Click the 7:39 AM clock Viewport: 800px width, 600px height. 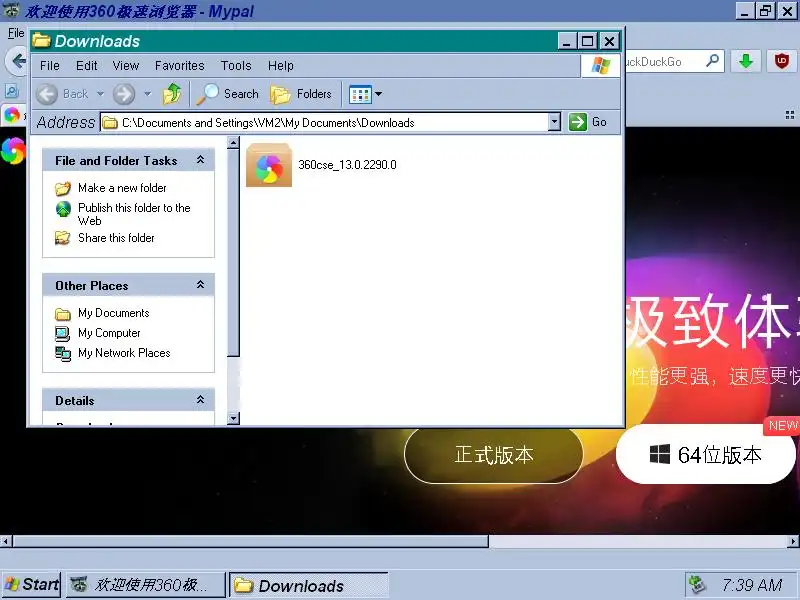click(x=752, y=585)
